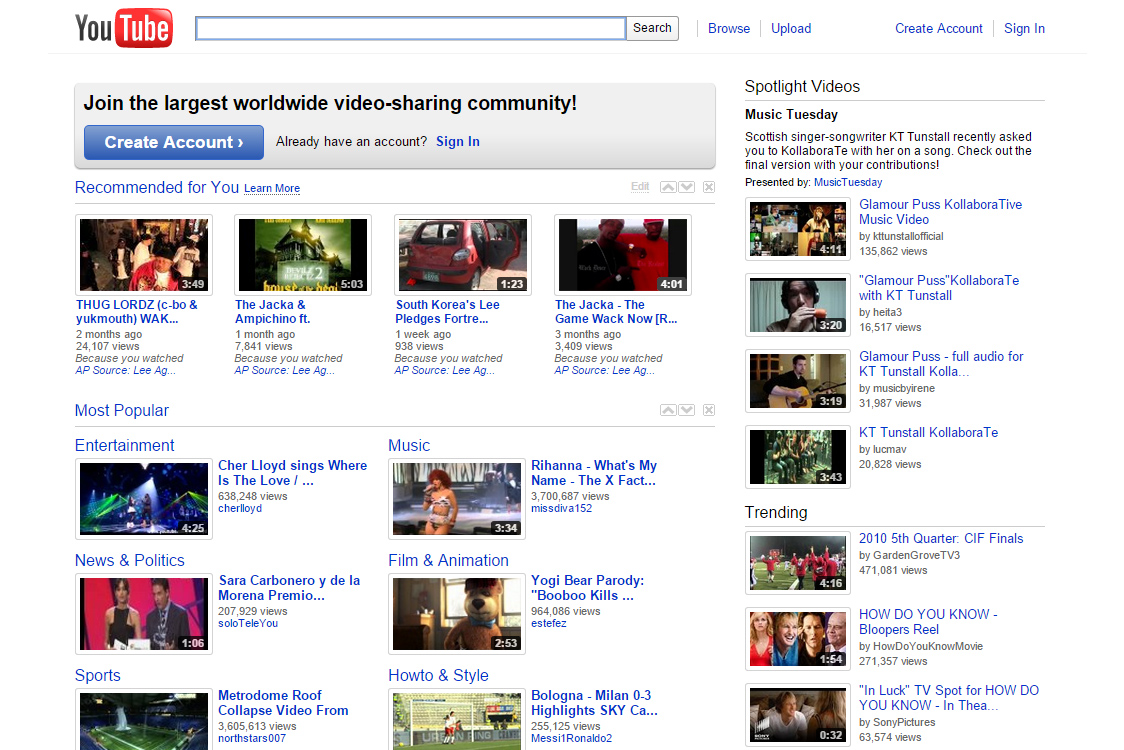
Task: Click the up arrow on Recommended for You
Action: point(668,186)
